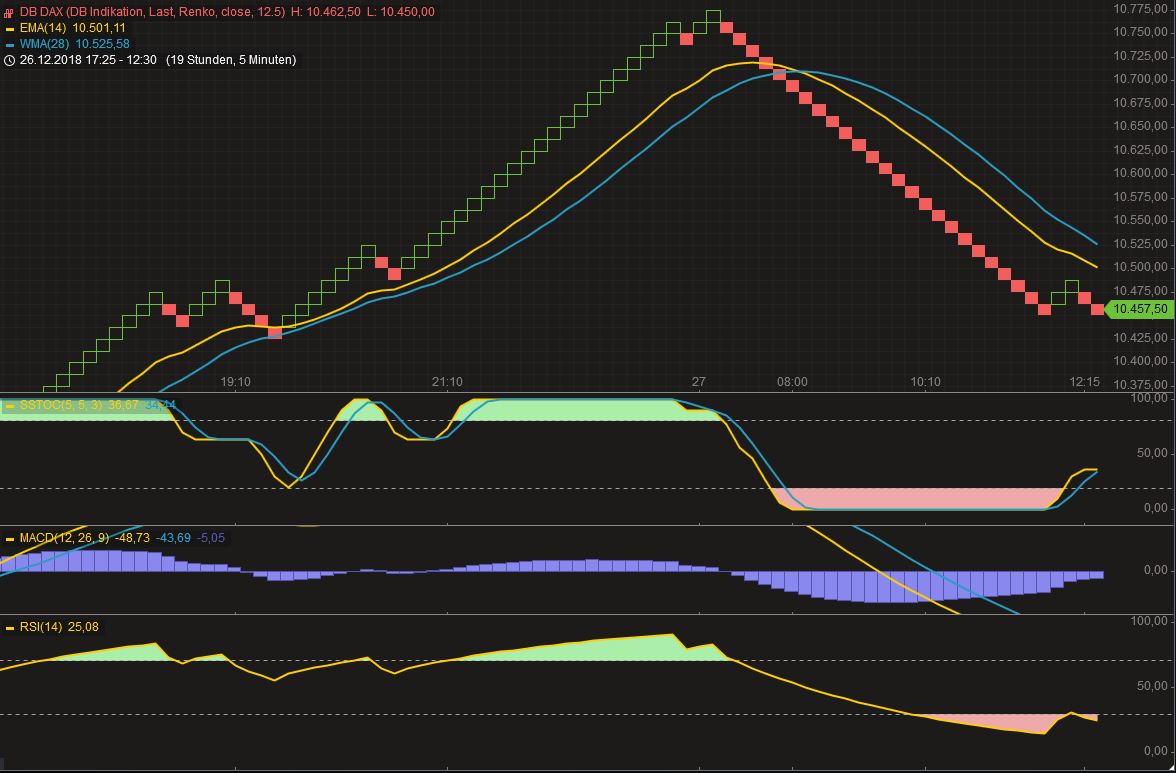Click the 100,00 scale label in the SSTOC panel

(1151, 398)
